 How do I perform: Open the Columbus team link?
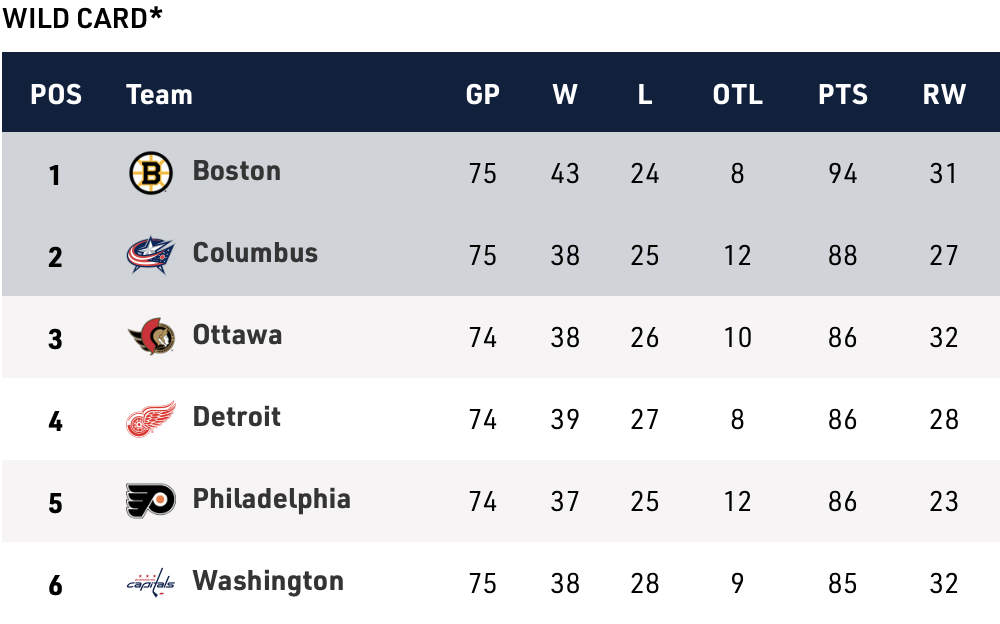point(255,253)
